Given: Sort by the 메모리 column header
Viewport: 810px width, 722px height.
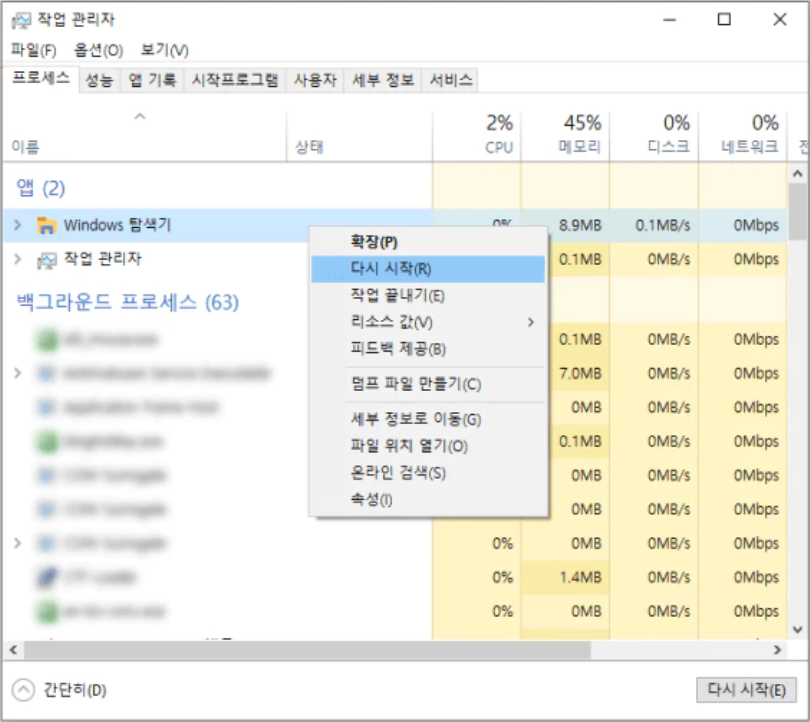Looking at the screenshot, I should click(566, 135).
